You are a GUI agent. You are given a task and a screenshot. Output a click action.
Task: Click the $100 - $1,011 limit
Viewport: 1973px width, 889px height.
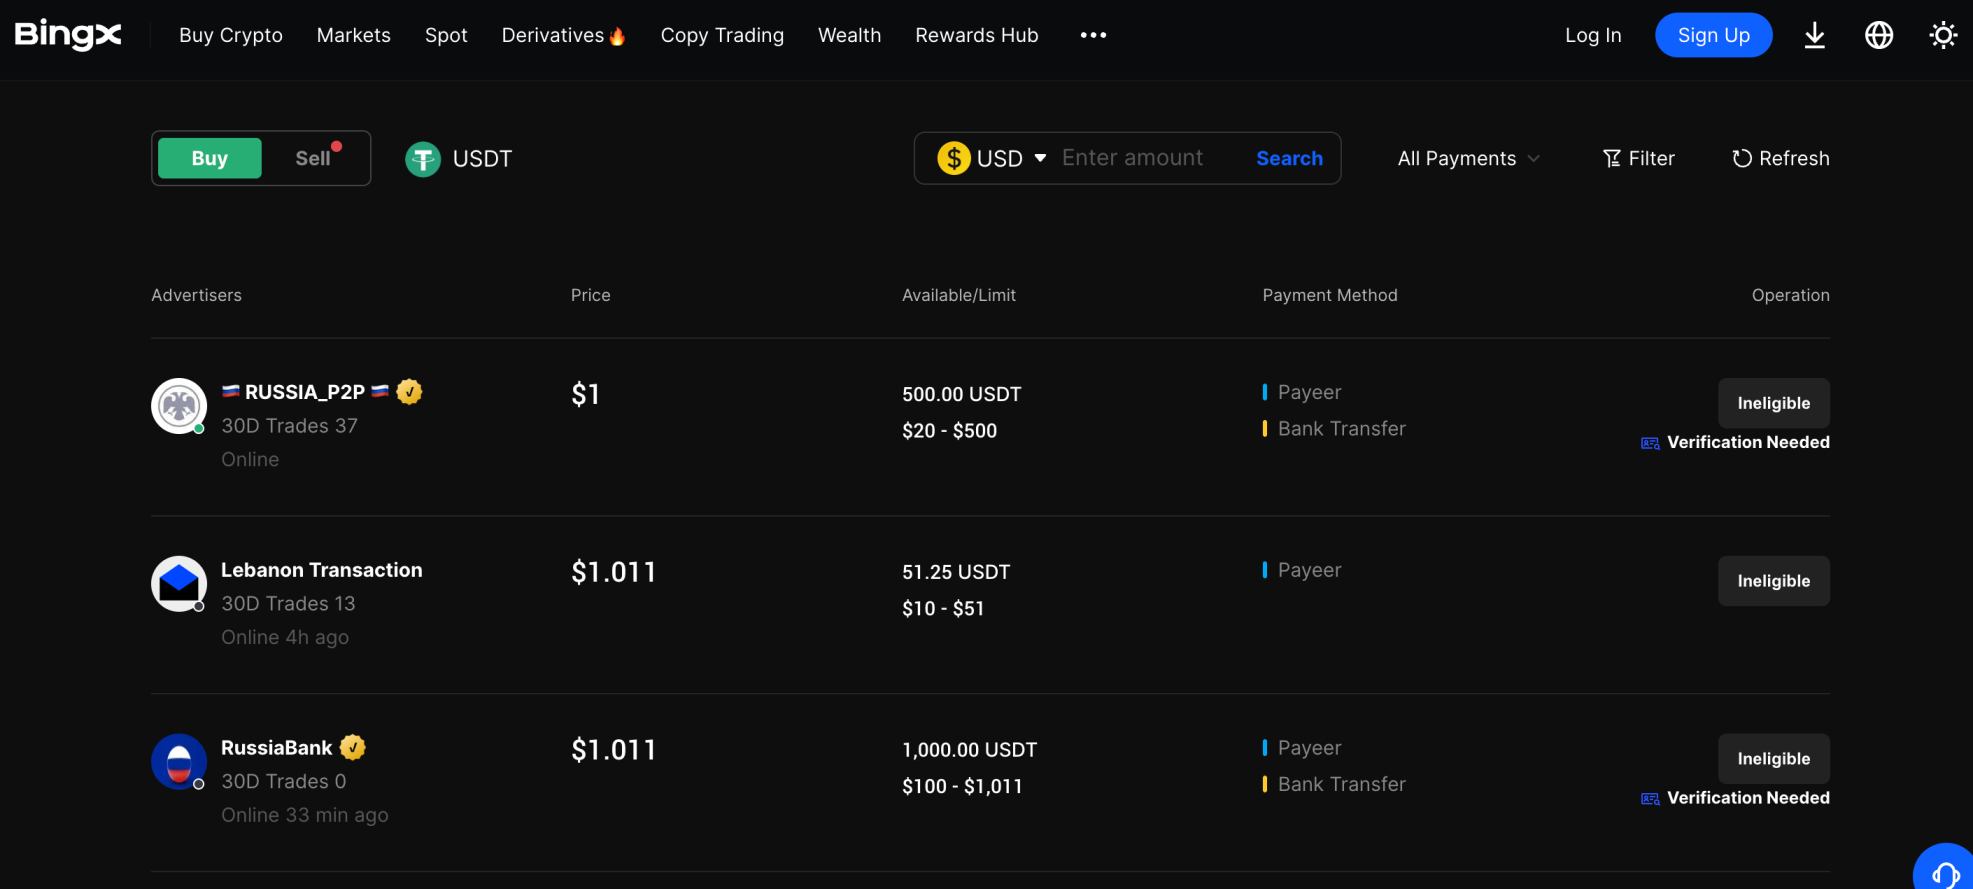click(x=962, y=787)
